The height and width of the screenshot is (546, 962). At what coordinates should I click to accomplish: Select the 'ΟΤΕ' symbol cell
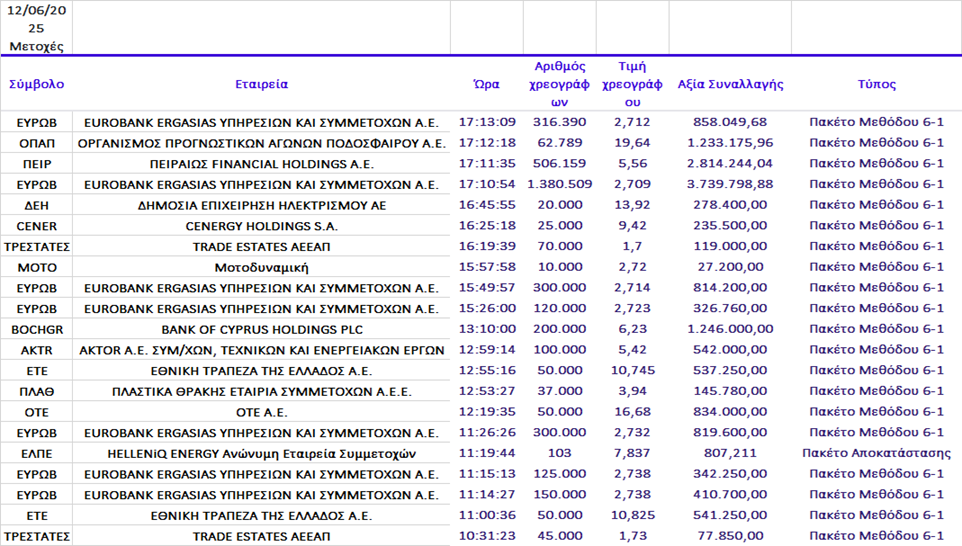[37, 412]
